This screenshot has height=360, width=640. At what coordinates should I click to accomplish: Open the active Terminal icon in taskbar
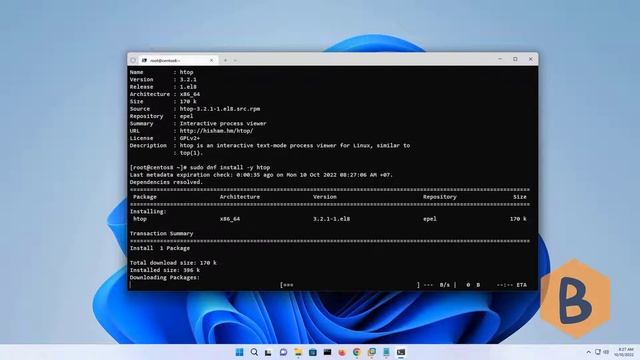coord(401,352)
